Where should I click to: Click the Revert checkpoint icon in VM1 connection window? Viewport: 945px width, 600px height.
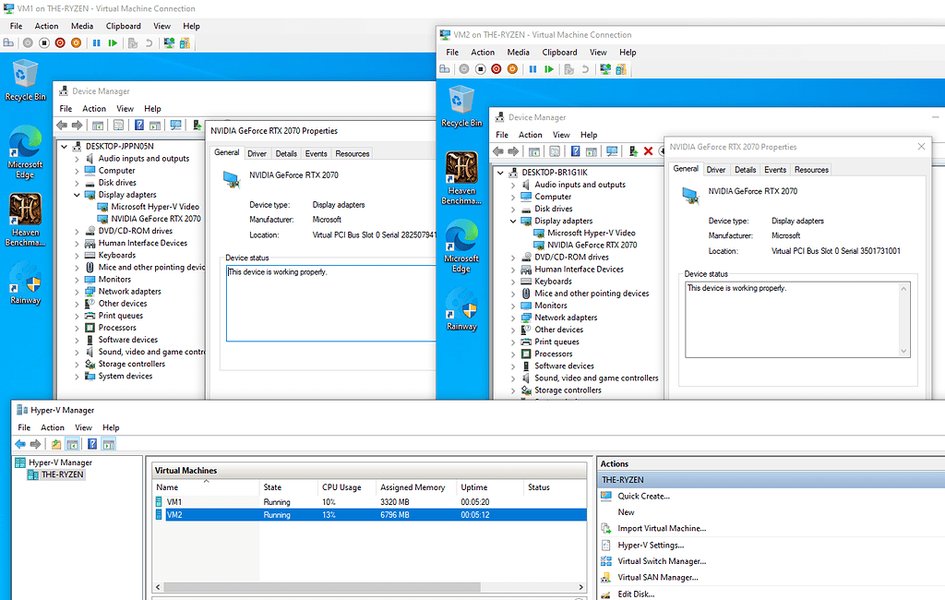coord(149,43)
